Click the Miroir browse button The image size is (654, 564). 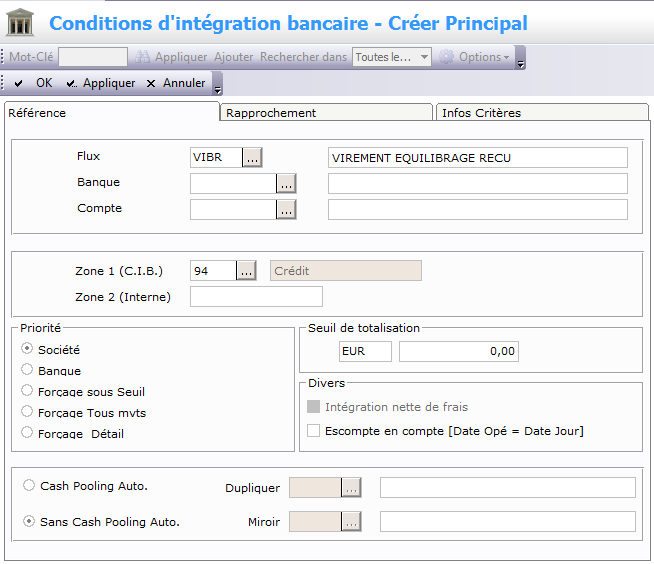point(350,521)
